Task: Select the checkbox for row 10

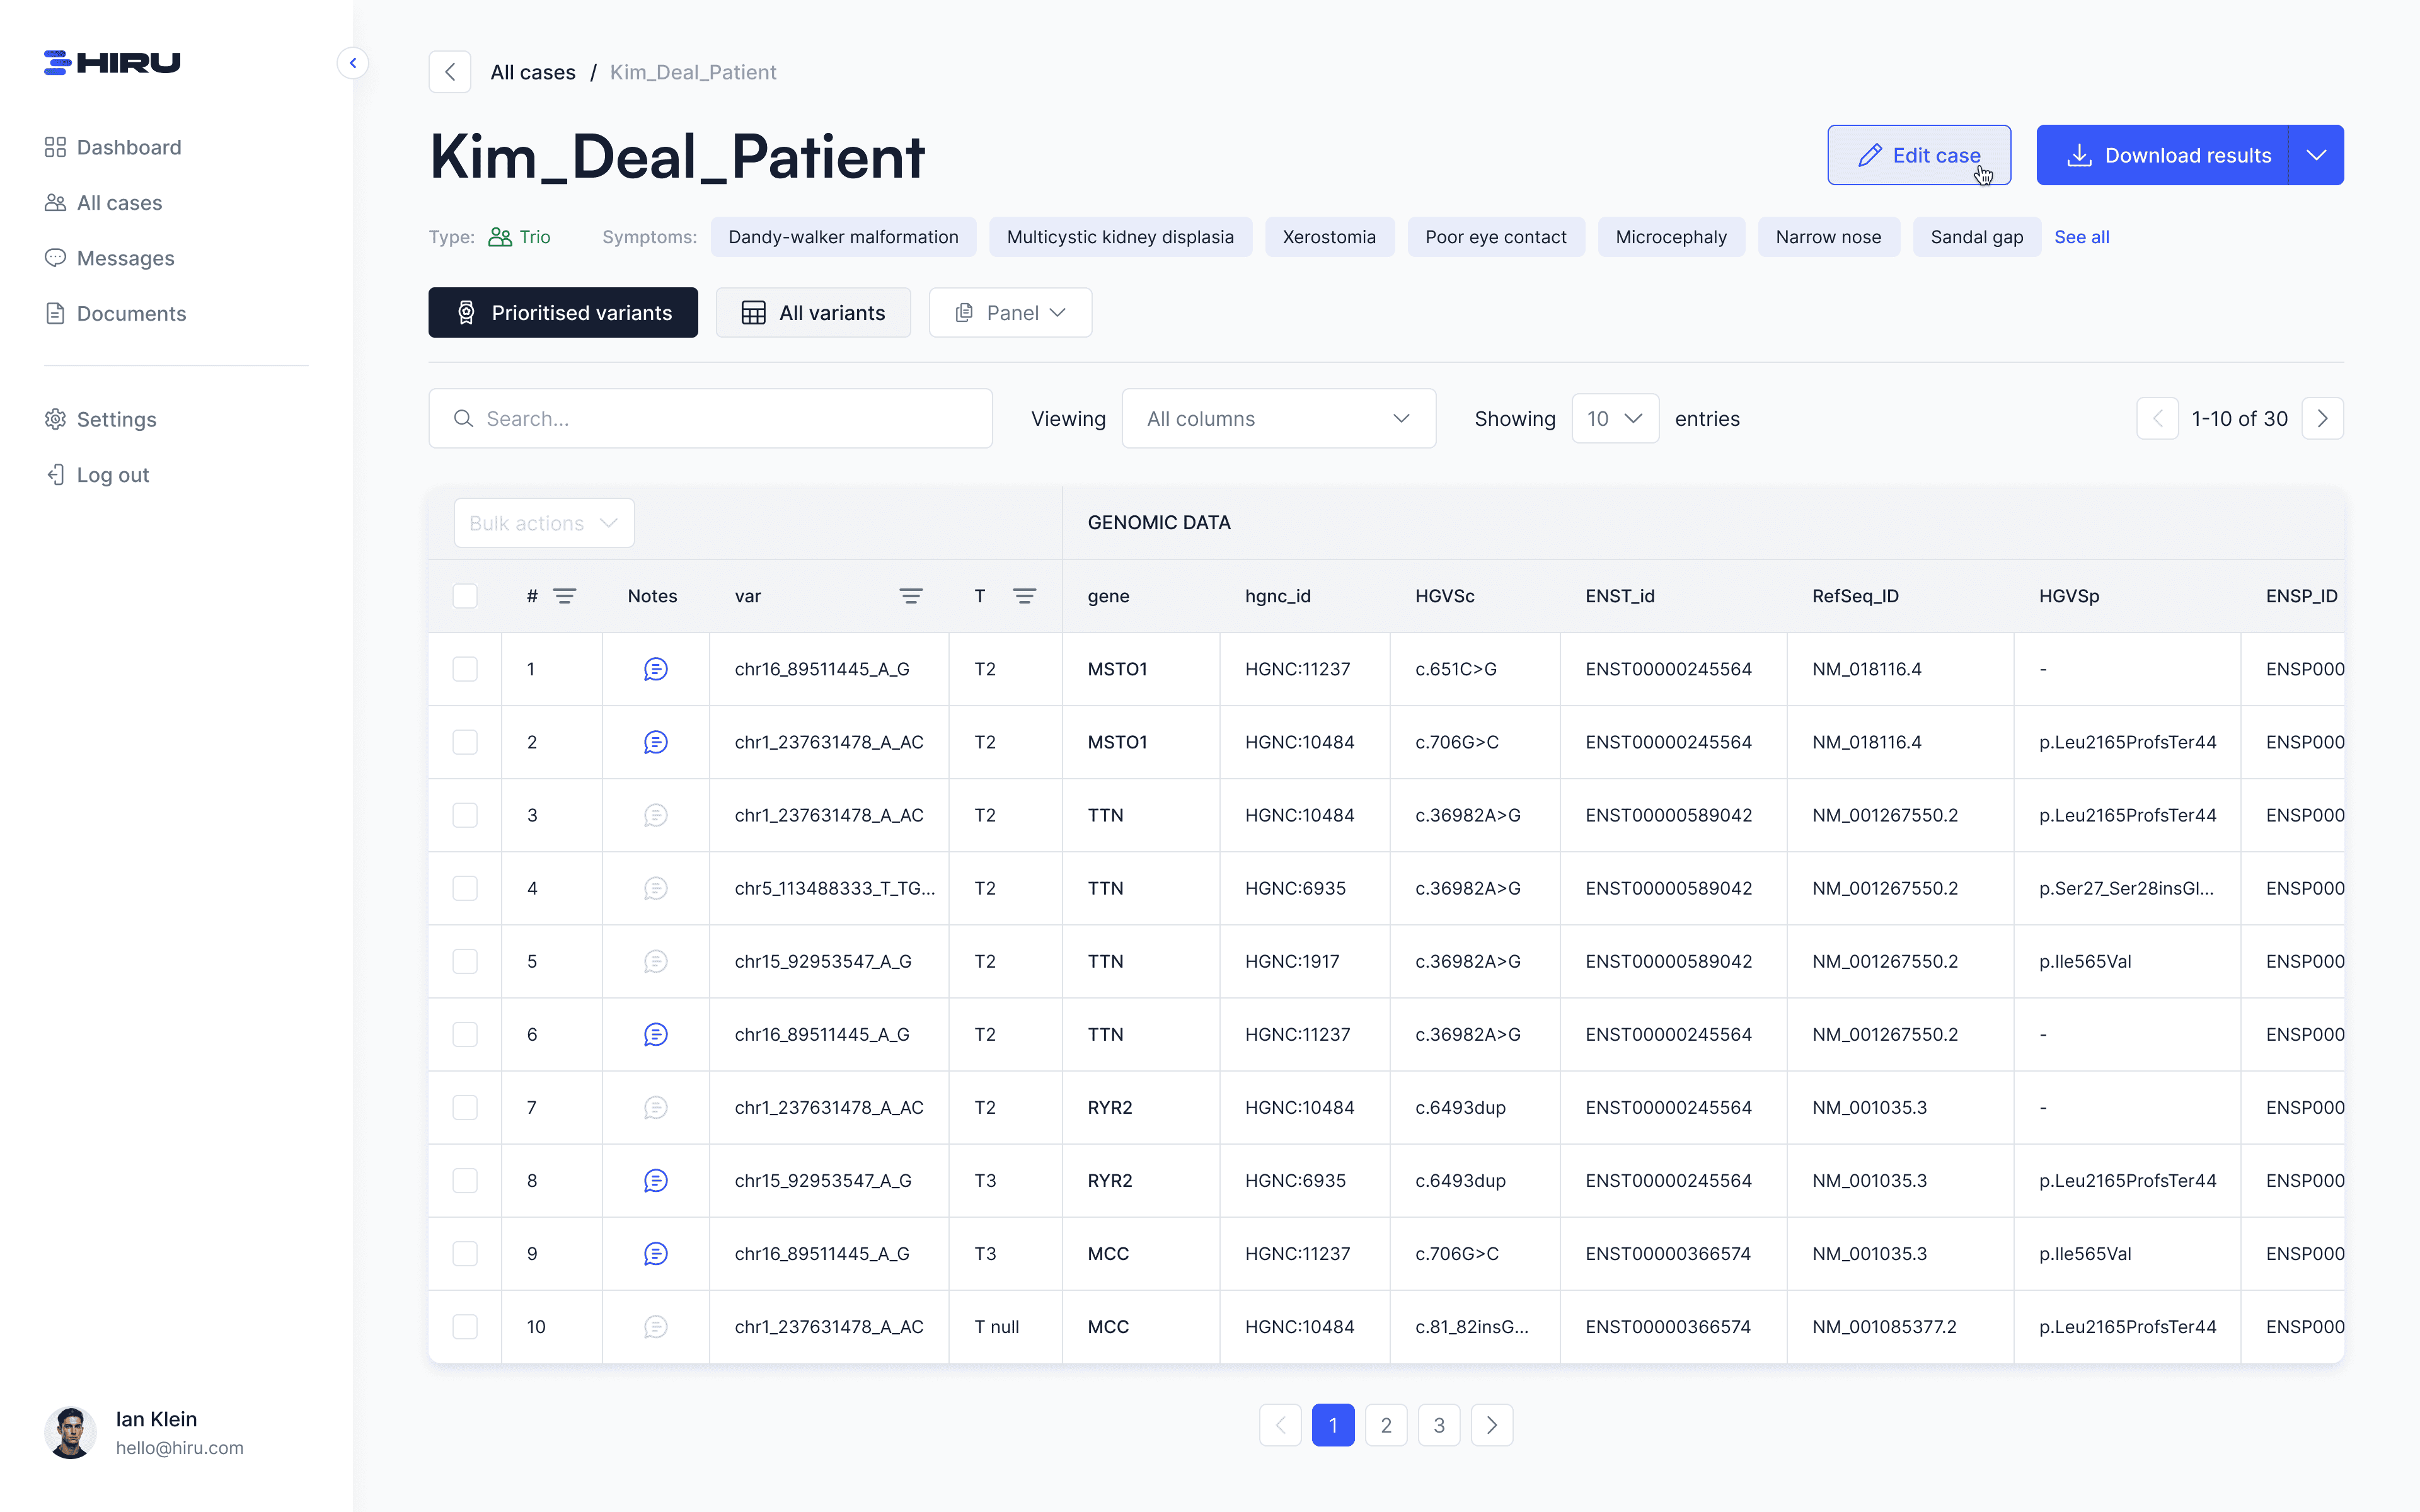Action: (x=465, y=1326)
